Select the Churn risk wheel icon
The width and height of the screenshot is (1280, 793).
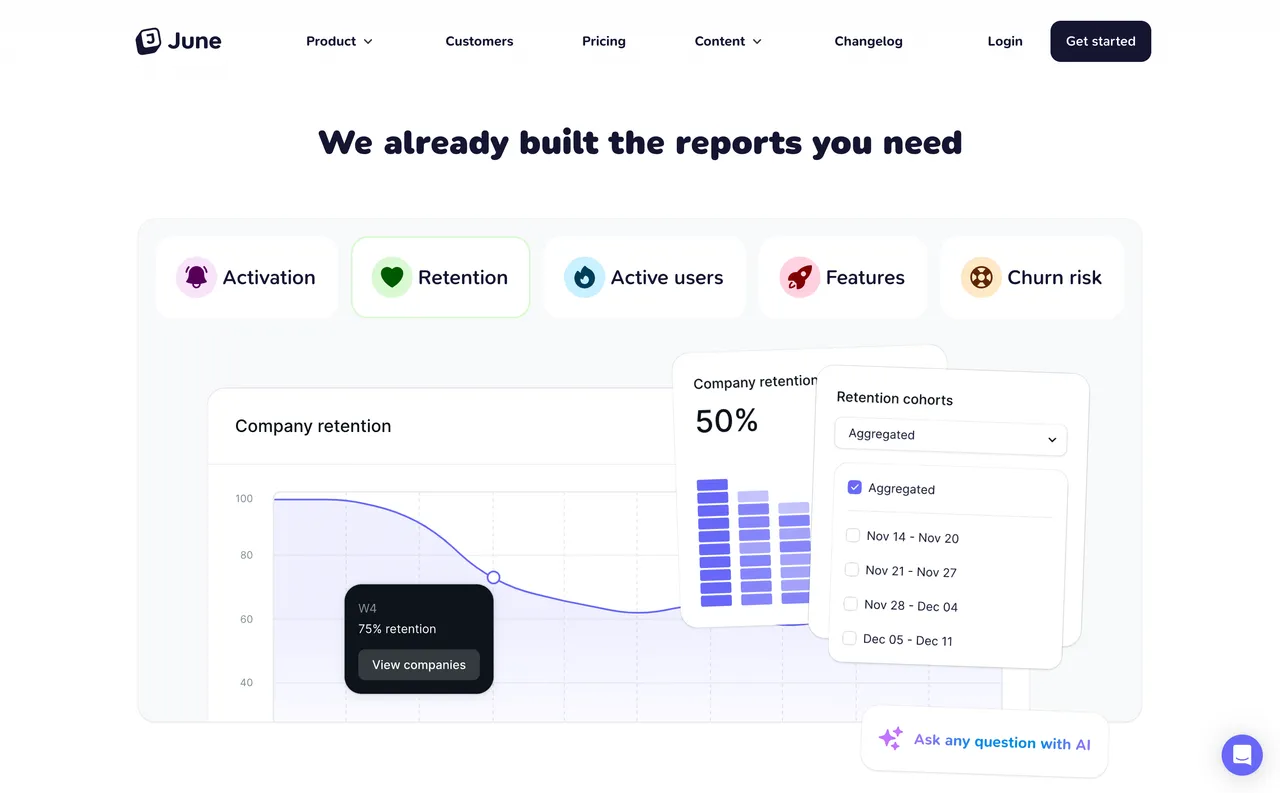click(x=981, y=277)
